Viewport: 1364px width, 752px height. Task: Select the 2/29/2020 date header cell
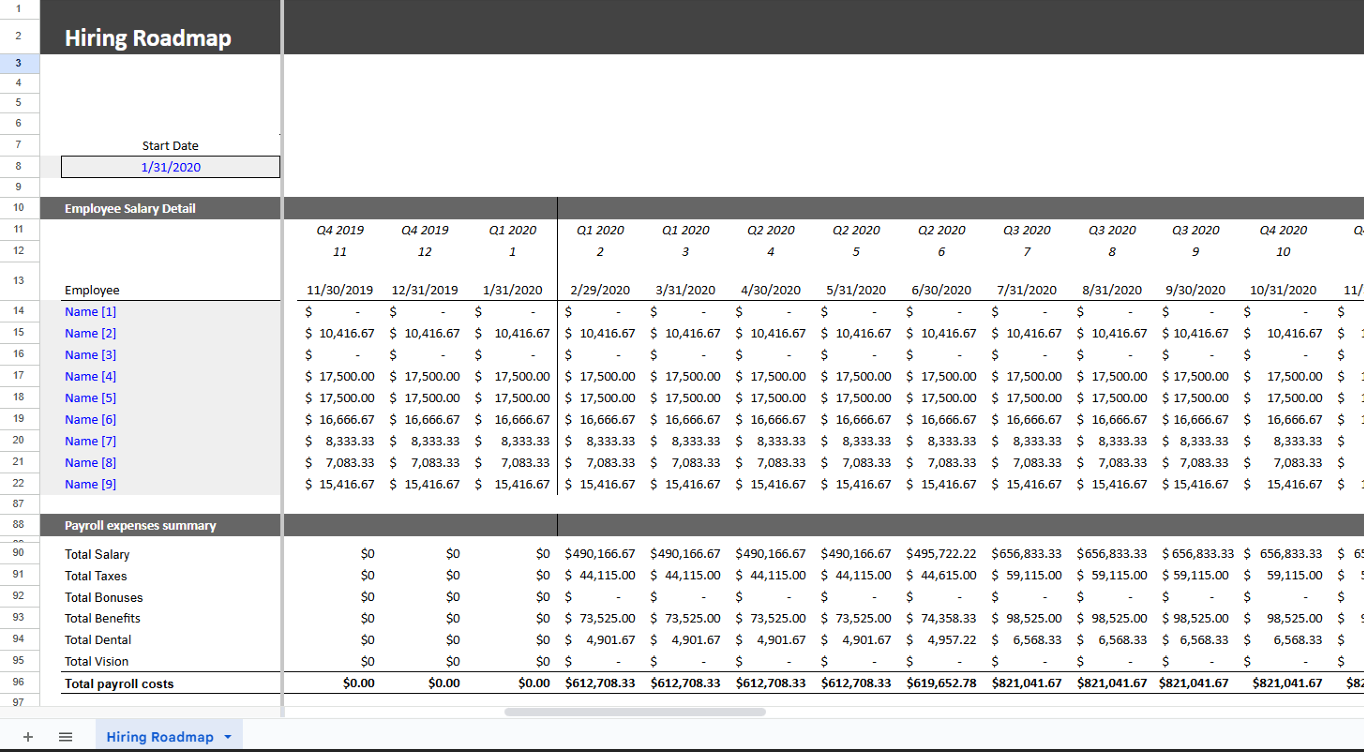point(600,290)
